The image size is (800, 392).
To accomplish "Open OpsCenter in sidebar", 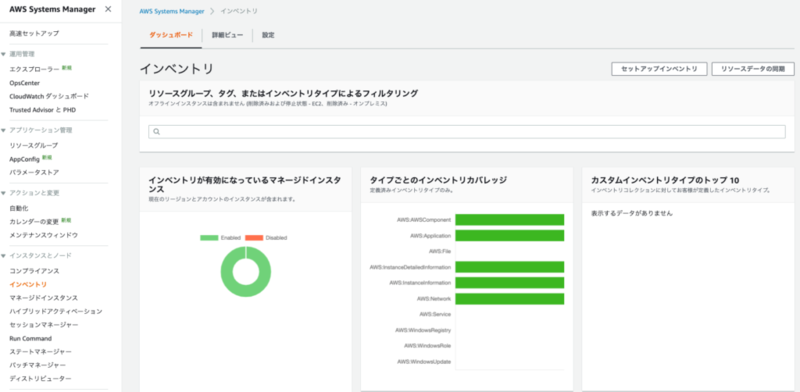I will click(24, 83).
